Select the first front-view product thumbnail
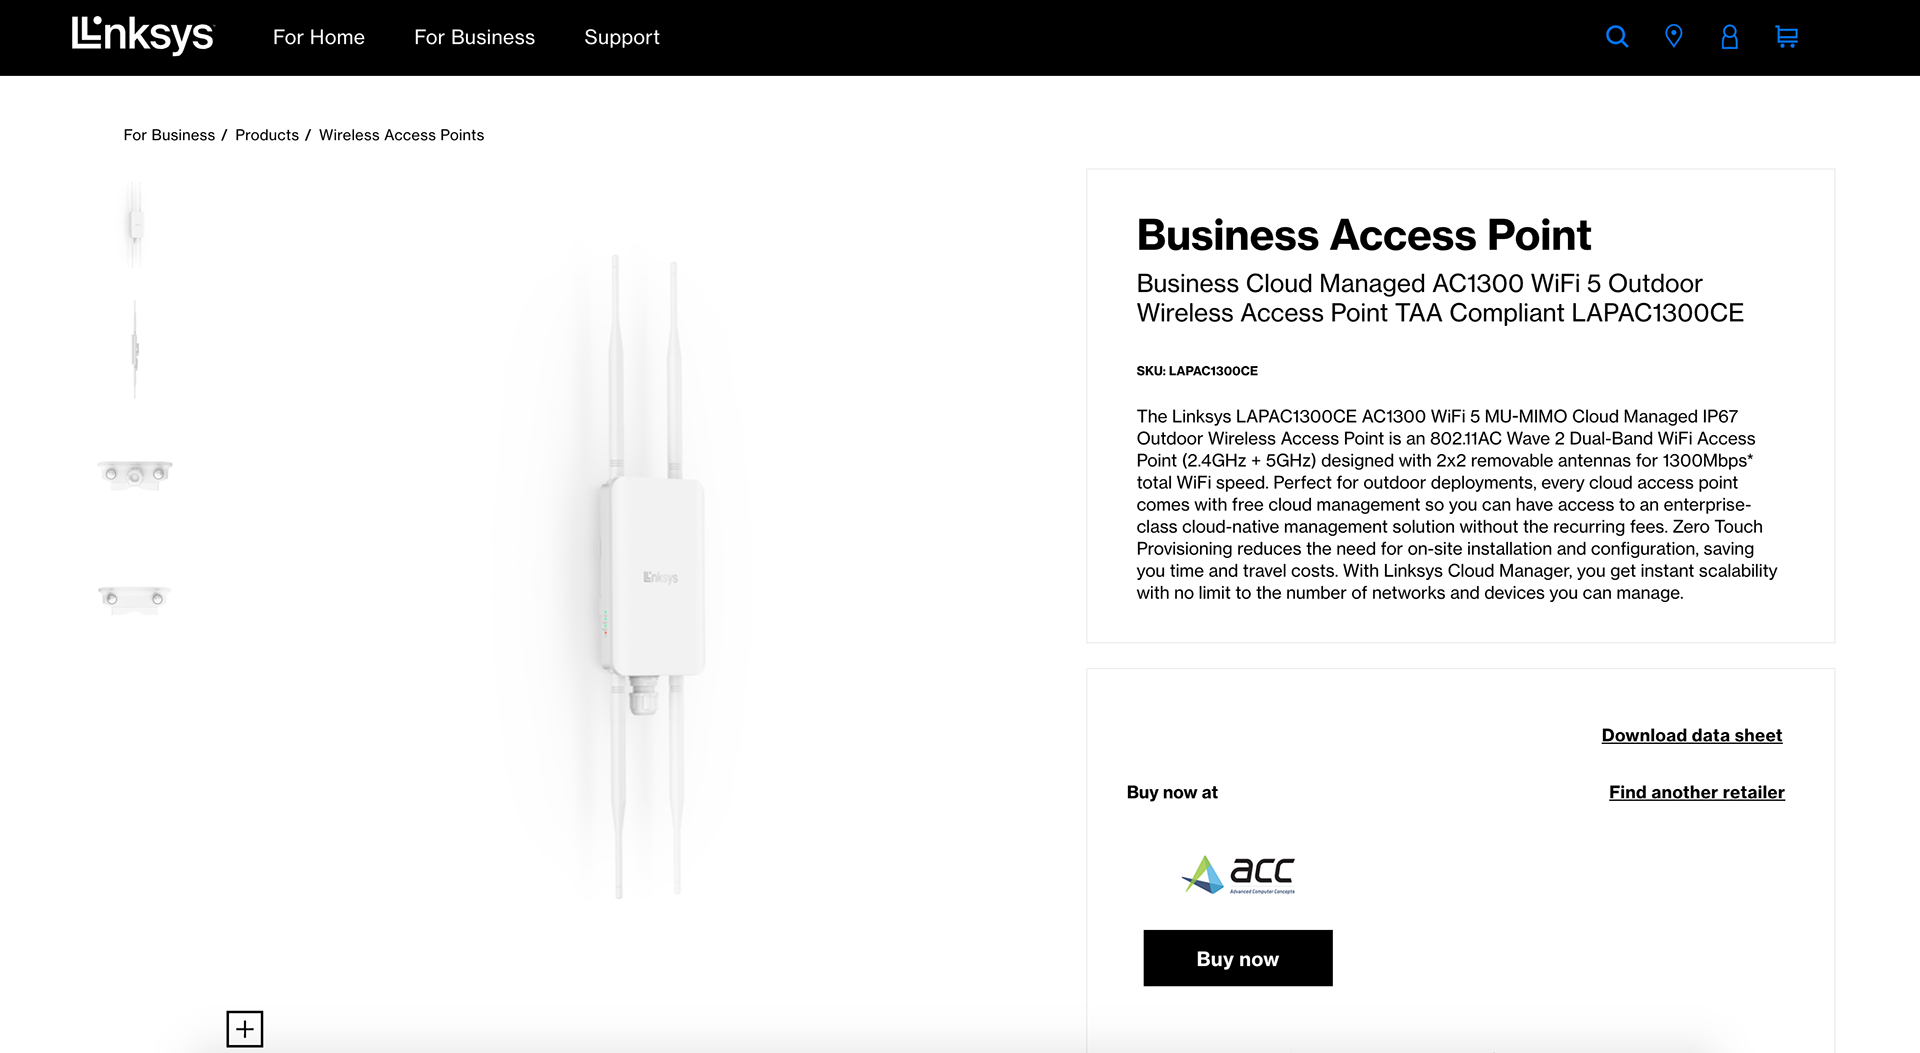The width and height of the screenshot is (1920, 1053). pos(135,225)
